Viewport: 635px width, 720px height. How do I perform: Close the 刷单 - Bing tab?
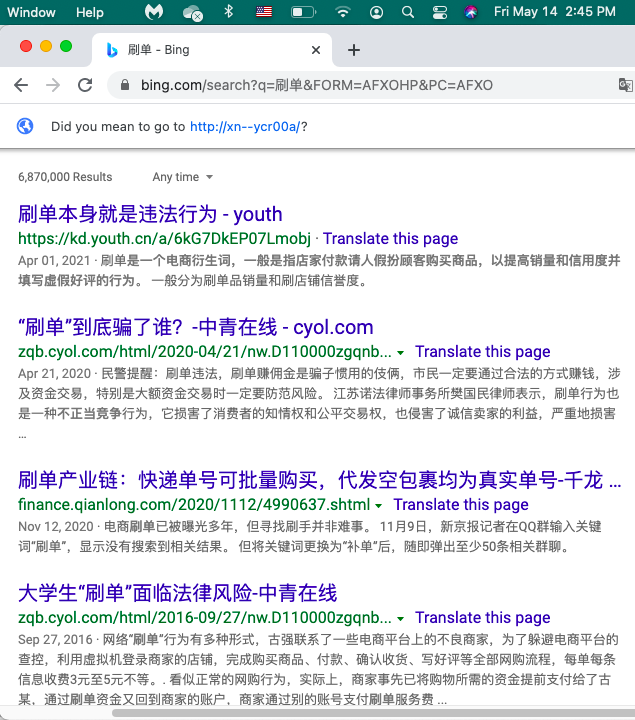point(316,50)
